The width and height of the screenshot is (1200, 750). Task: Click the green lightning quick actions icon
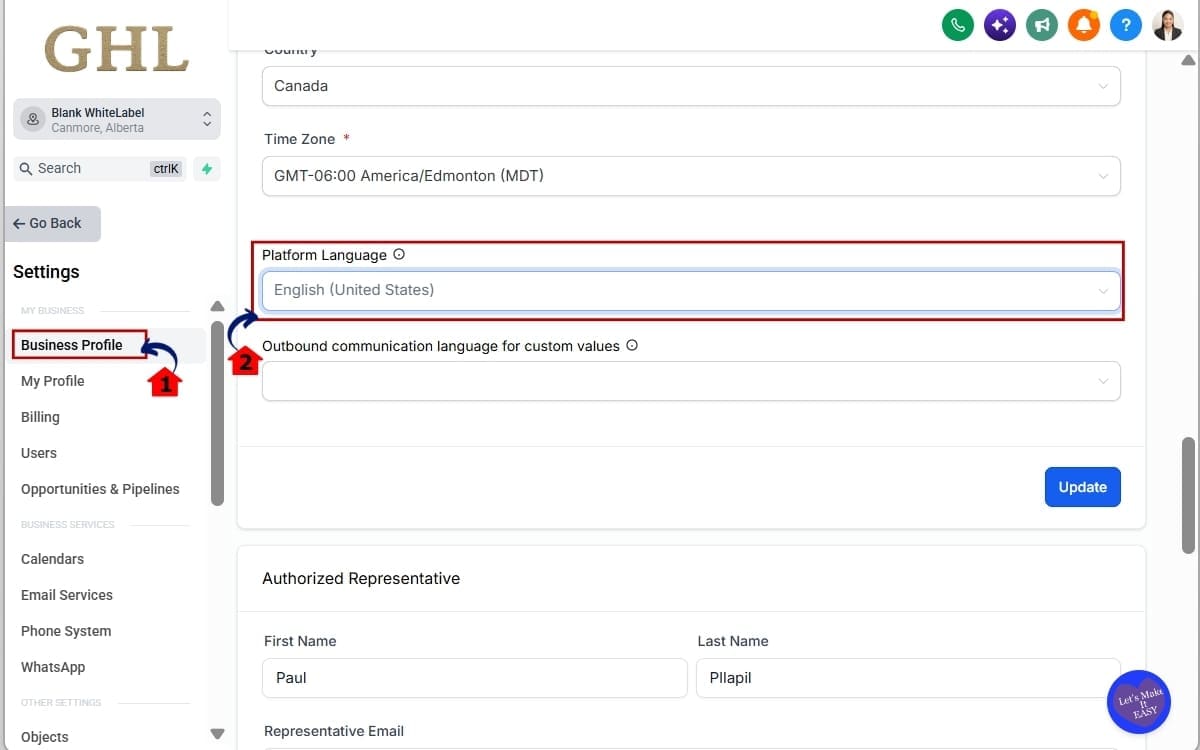[x=207, y=169]
